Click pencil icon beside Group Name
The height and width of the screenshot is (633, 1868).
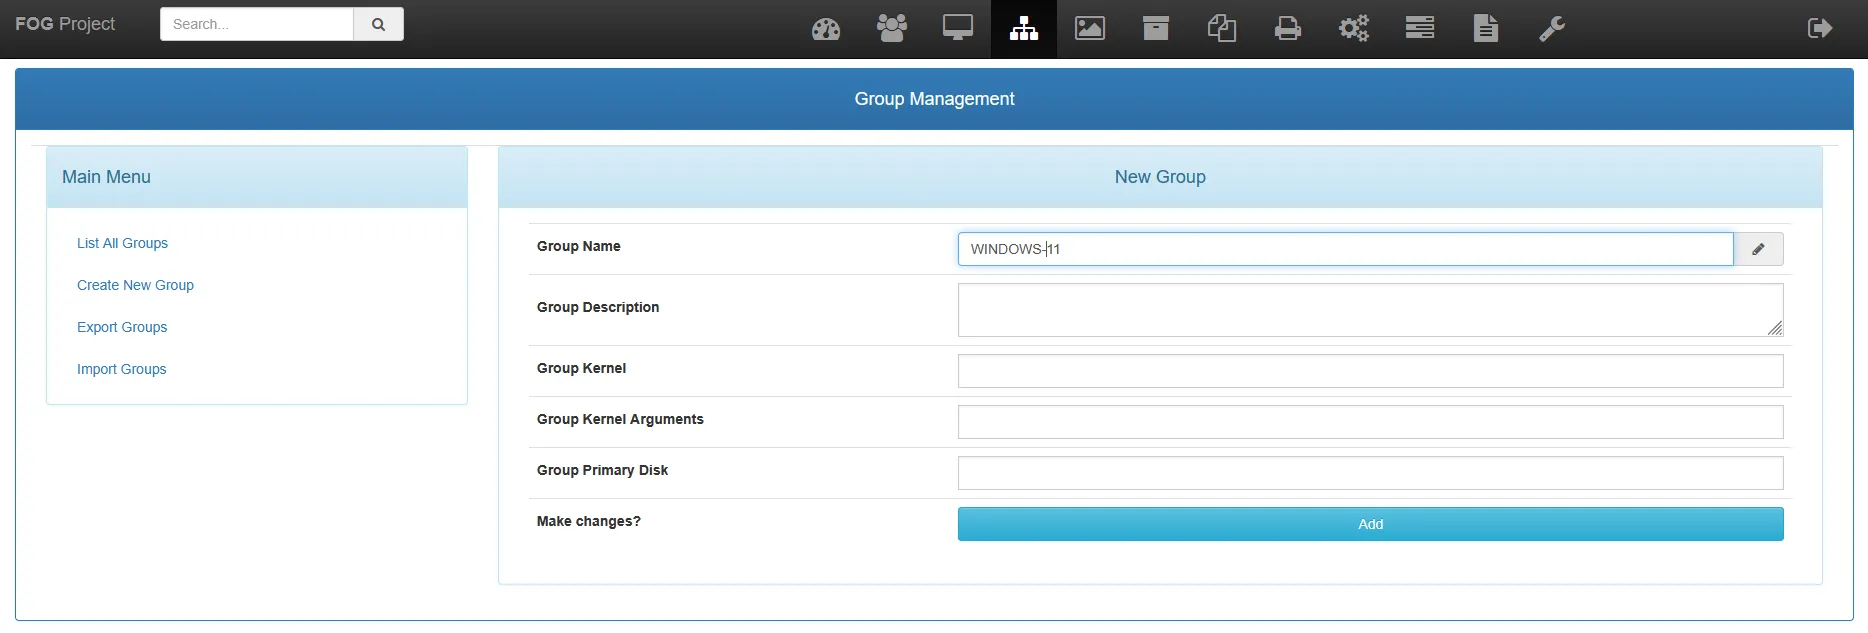pos(1758,249)
